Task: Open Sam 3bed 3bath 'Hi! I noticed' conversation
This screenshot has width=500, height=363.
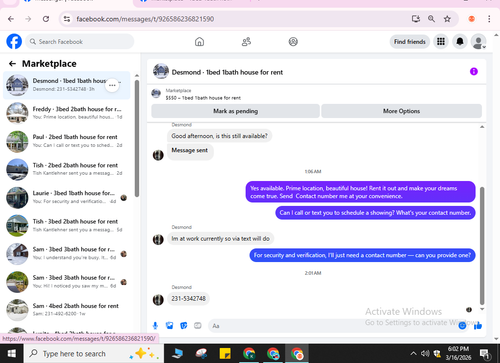Action: 67,282
